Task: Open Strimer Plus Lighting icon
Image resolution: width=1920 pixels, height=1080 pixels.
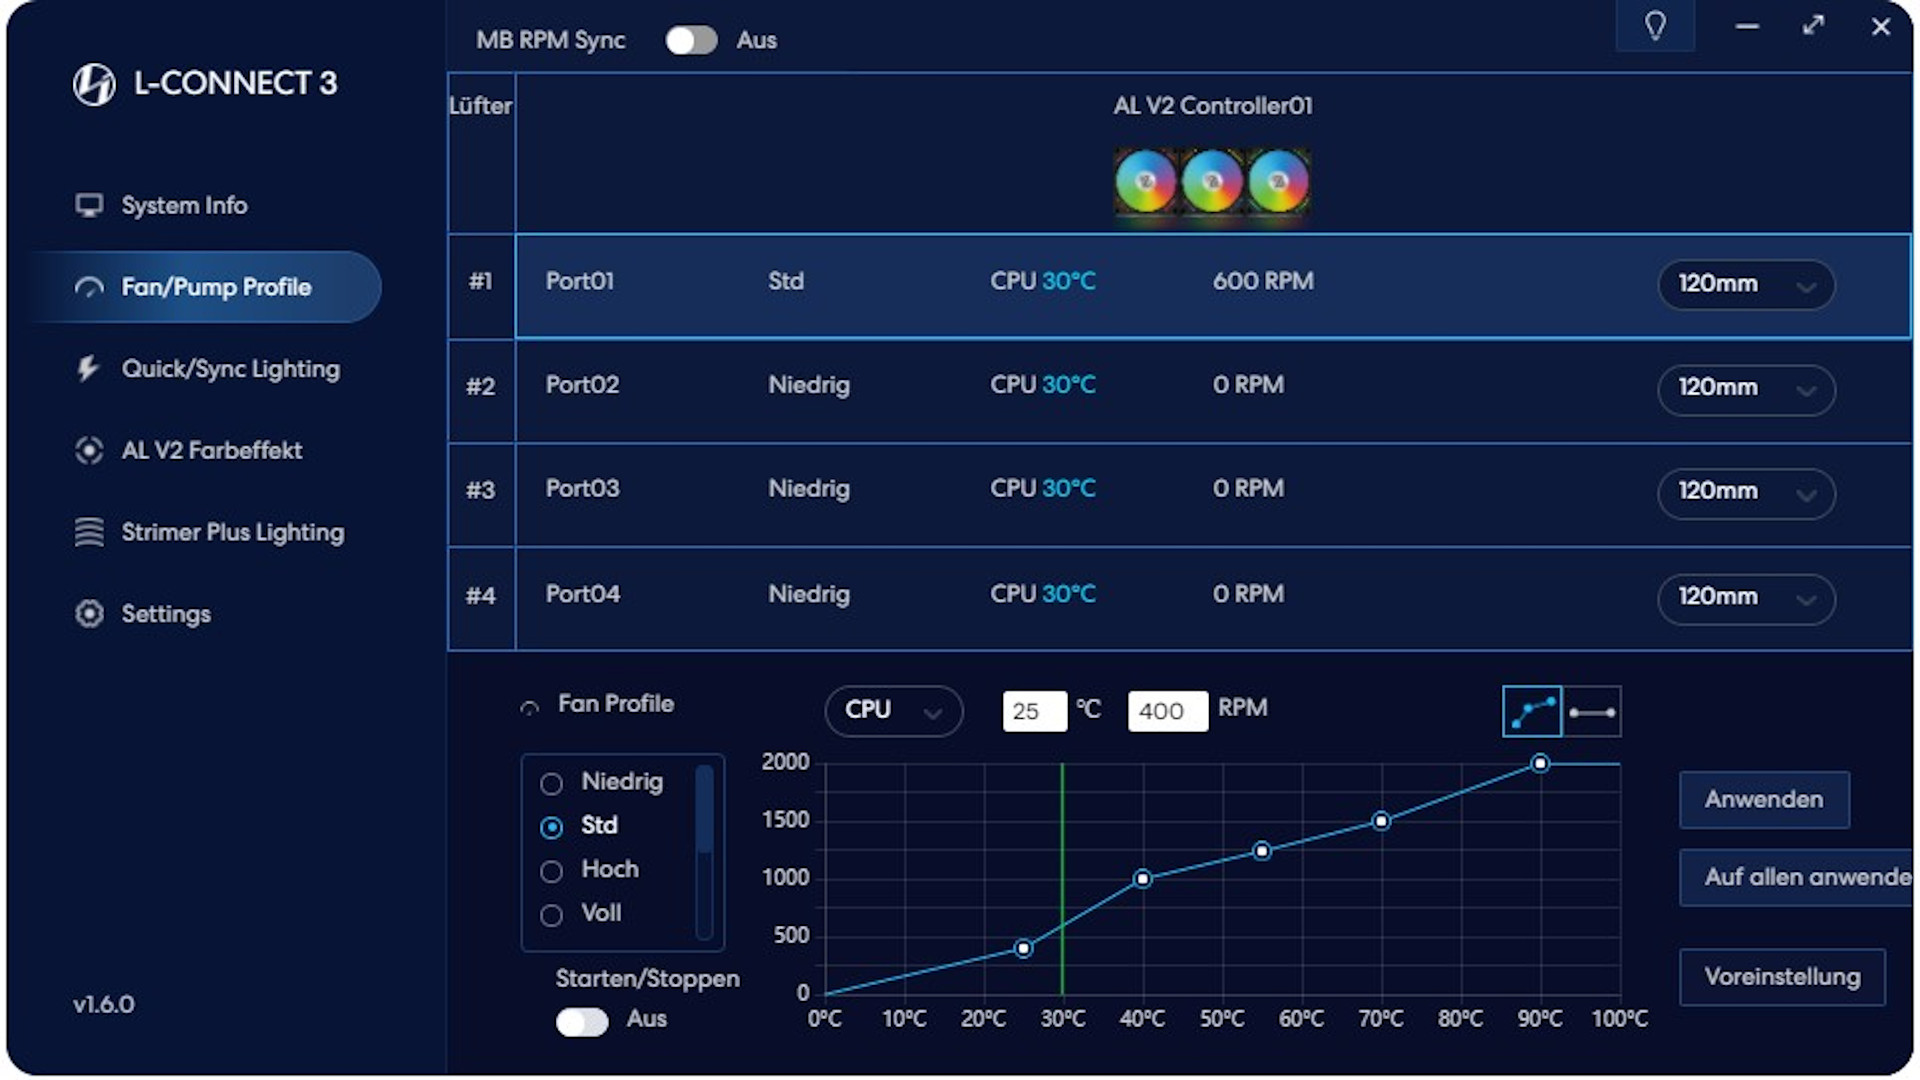Action: point(89,532)
